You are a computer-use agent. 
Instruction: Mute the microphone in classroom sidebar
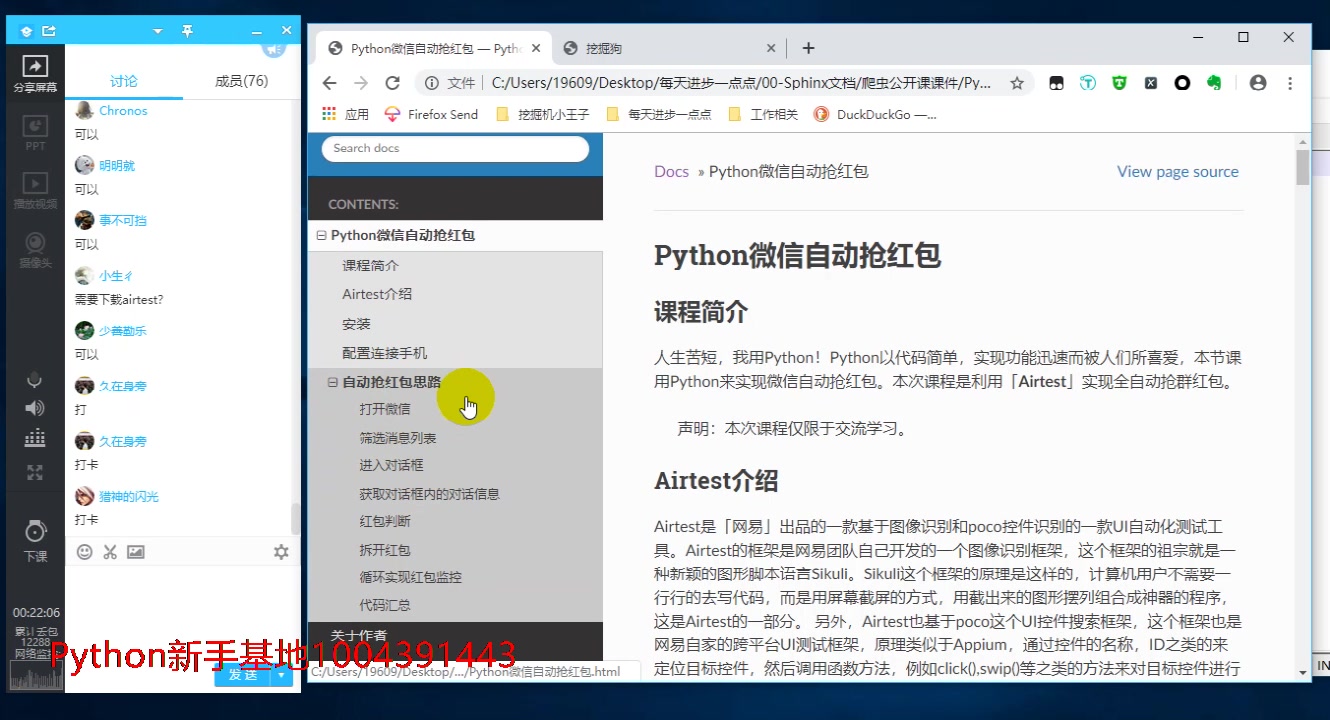tap(35, 380)
